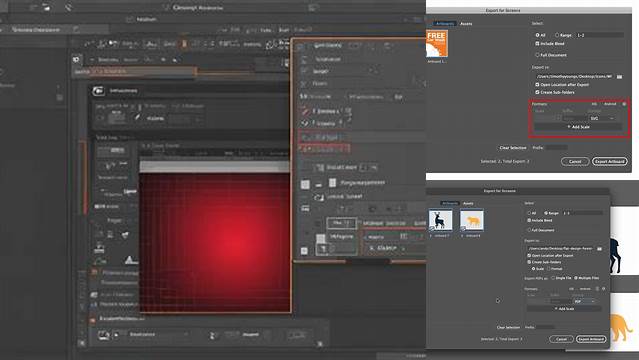Open Formats settings gear in SVG export dialog
The height and width of the screenshot is (360, 639).
tap(624, 104)
